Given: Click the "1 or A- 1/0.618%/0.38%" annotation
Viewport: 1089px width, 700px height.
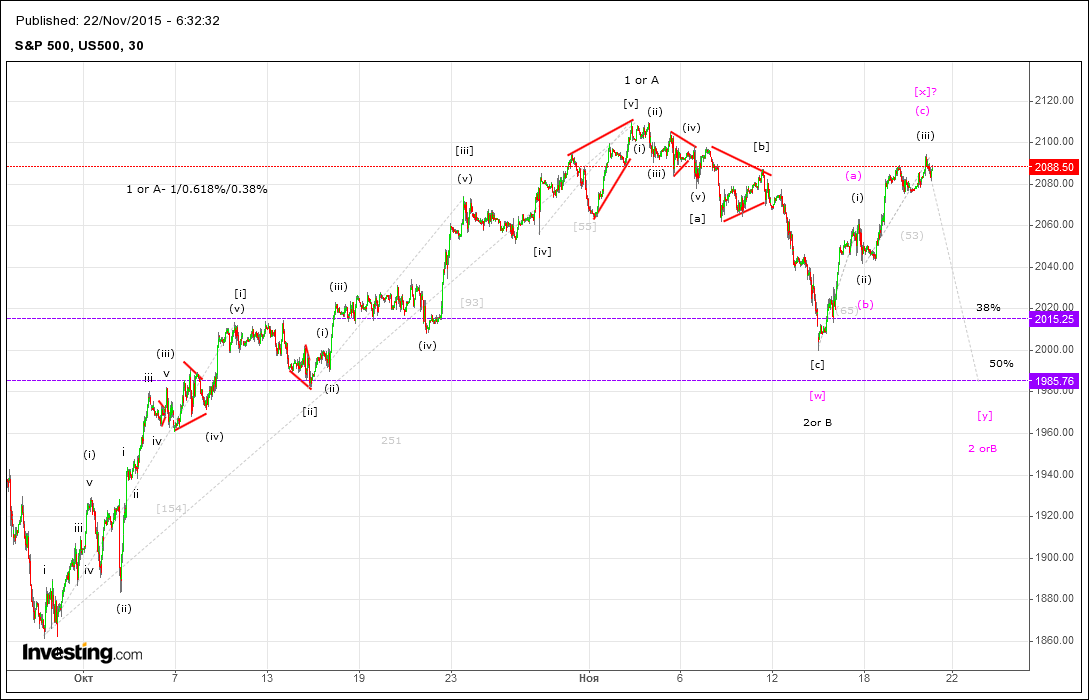Looking at the screenshot, I should point(197,189).
